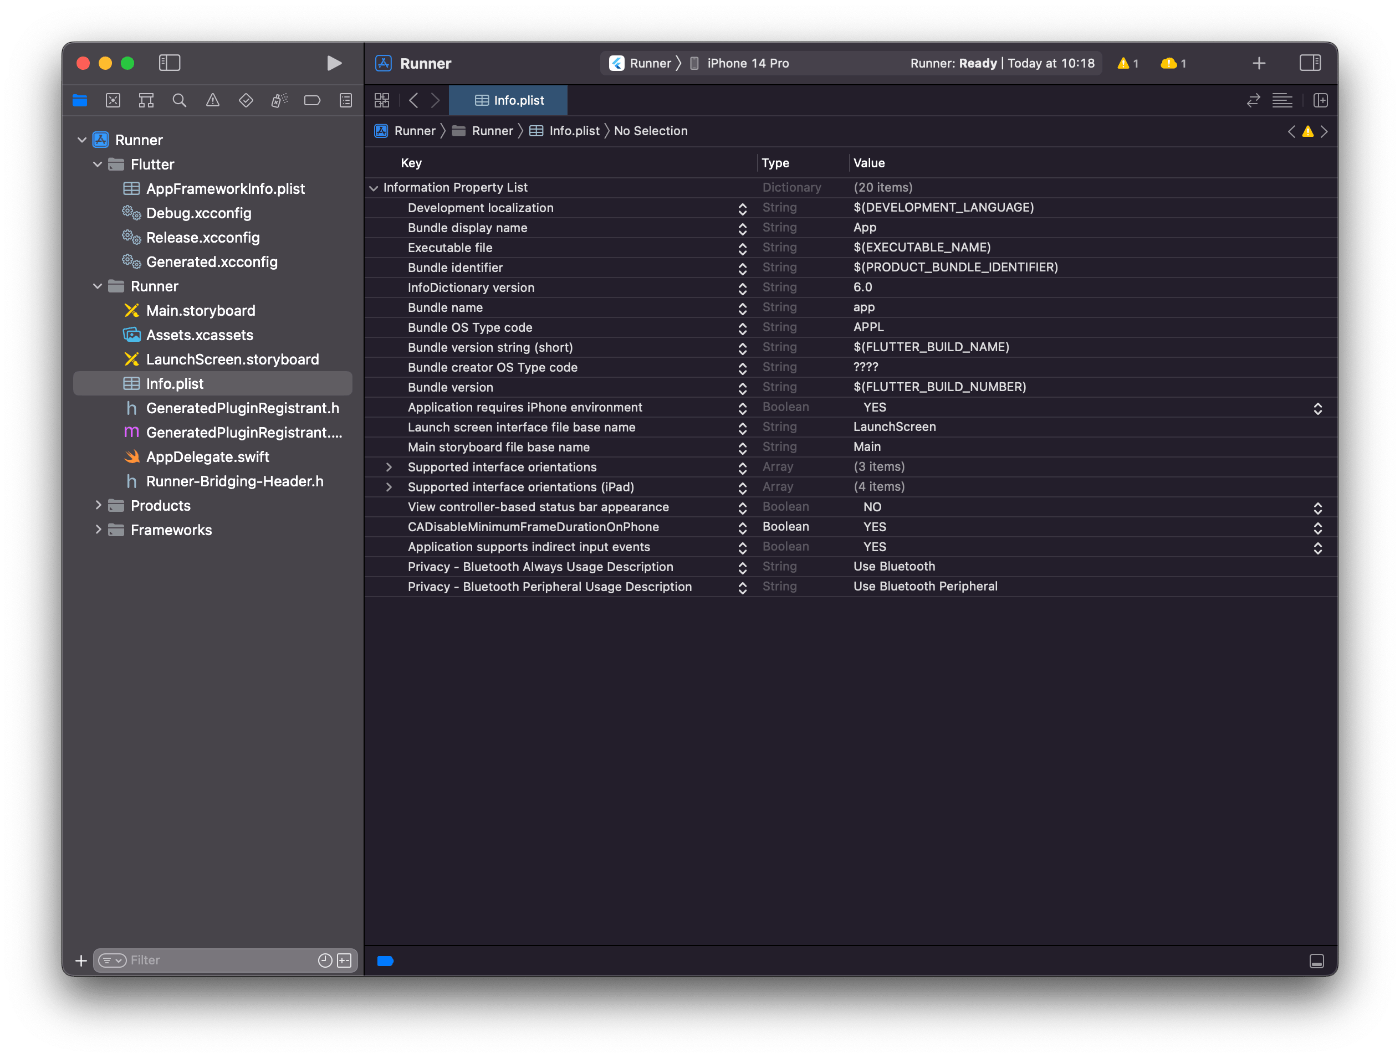Open the Debug navigator icon
This screenshot has height=1058, width=1400.
coord(279,100)
